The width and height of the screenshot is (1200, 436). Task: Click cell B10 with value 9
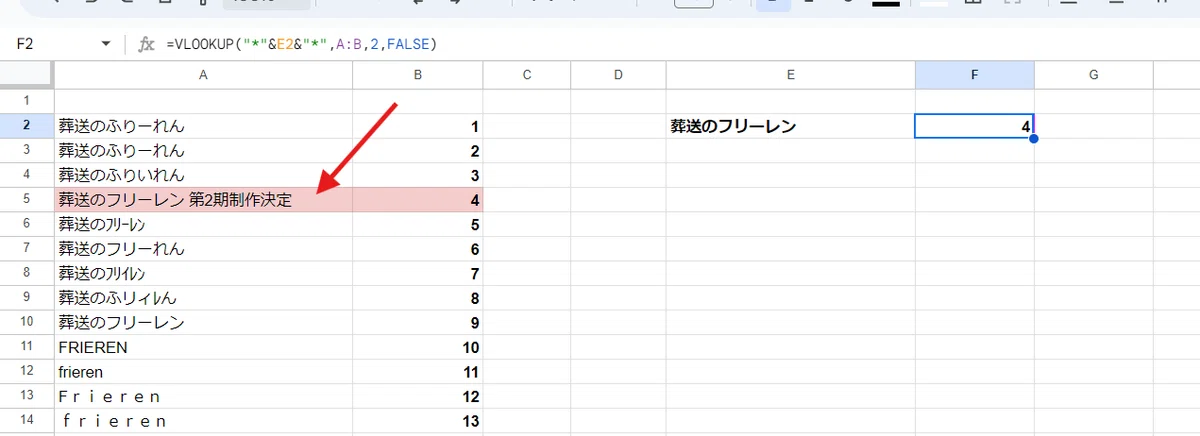[418, 322]
